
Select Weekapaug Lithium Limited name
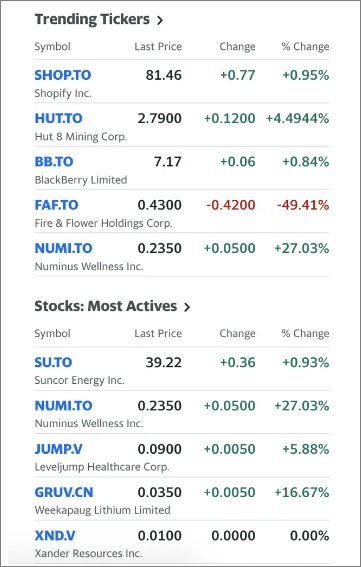(x=102, y=510)
